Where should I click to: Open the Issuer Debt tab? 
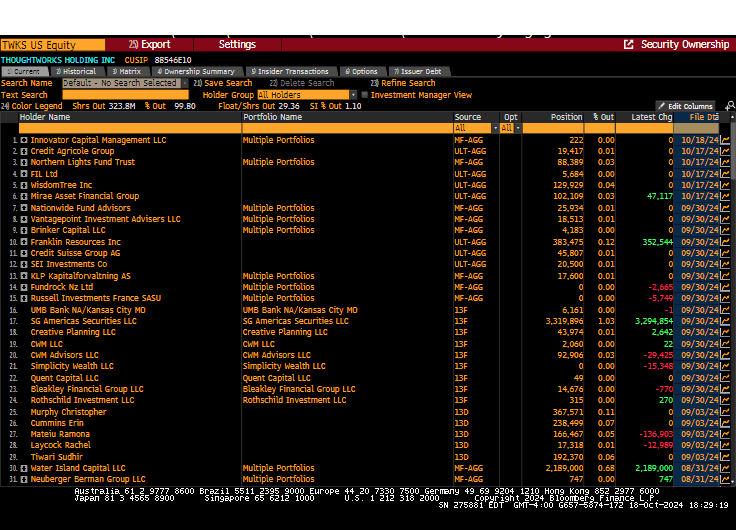[418, 71]
